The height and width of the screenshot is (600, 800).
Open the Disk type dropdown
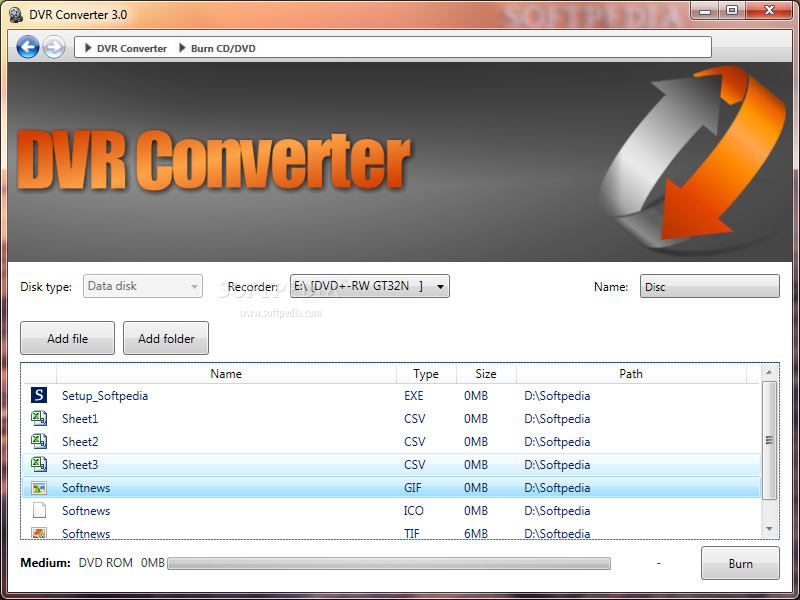coord(143,286)
